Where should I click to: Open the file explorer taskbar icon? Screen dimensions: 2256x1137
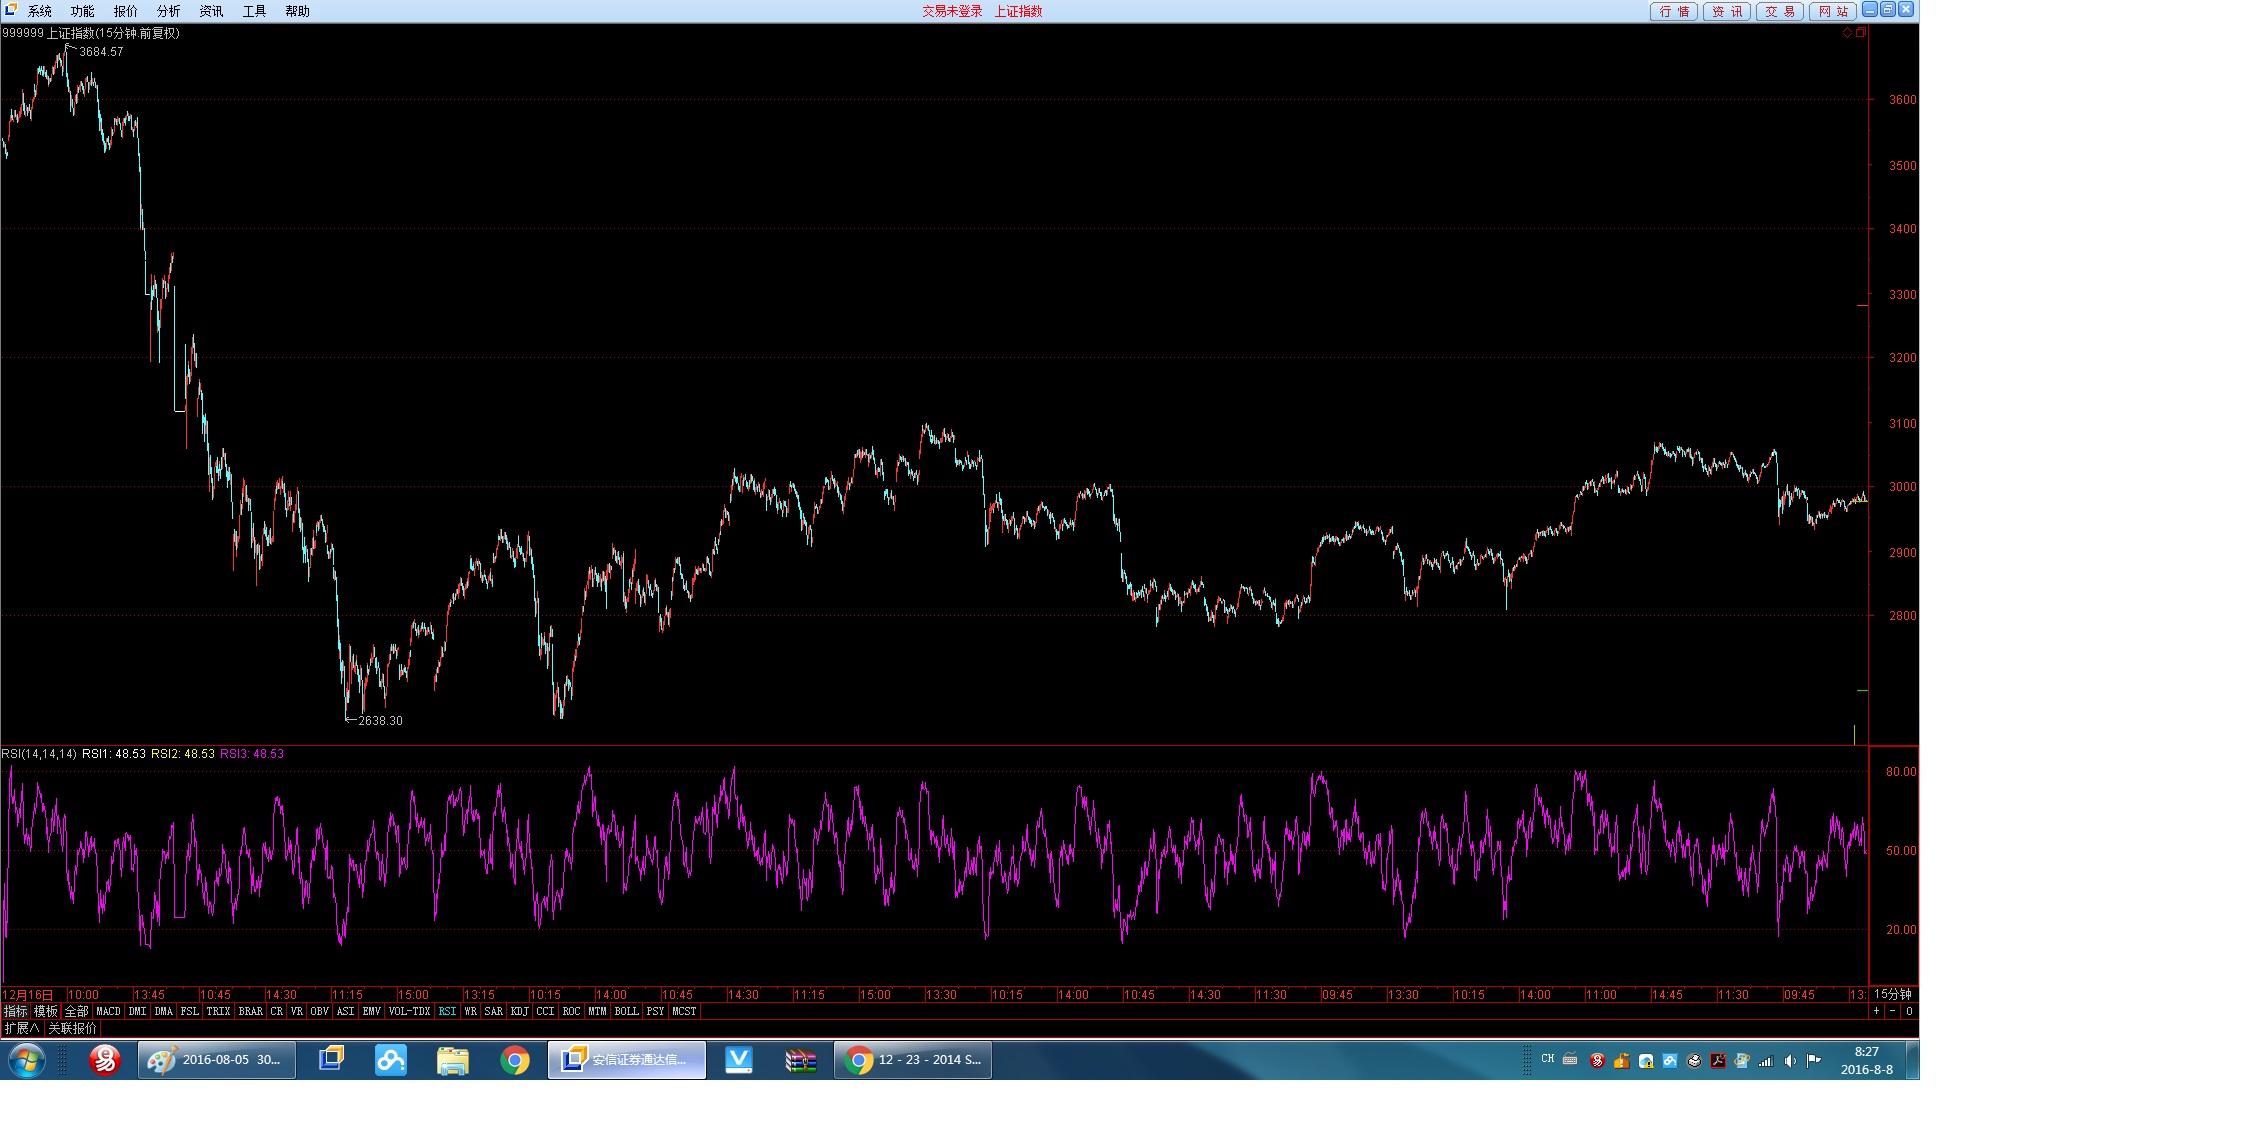(453, 1060)
